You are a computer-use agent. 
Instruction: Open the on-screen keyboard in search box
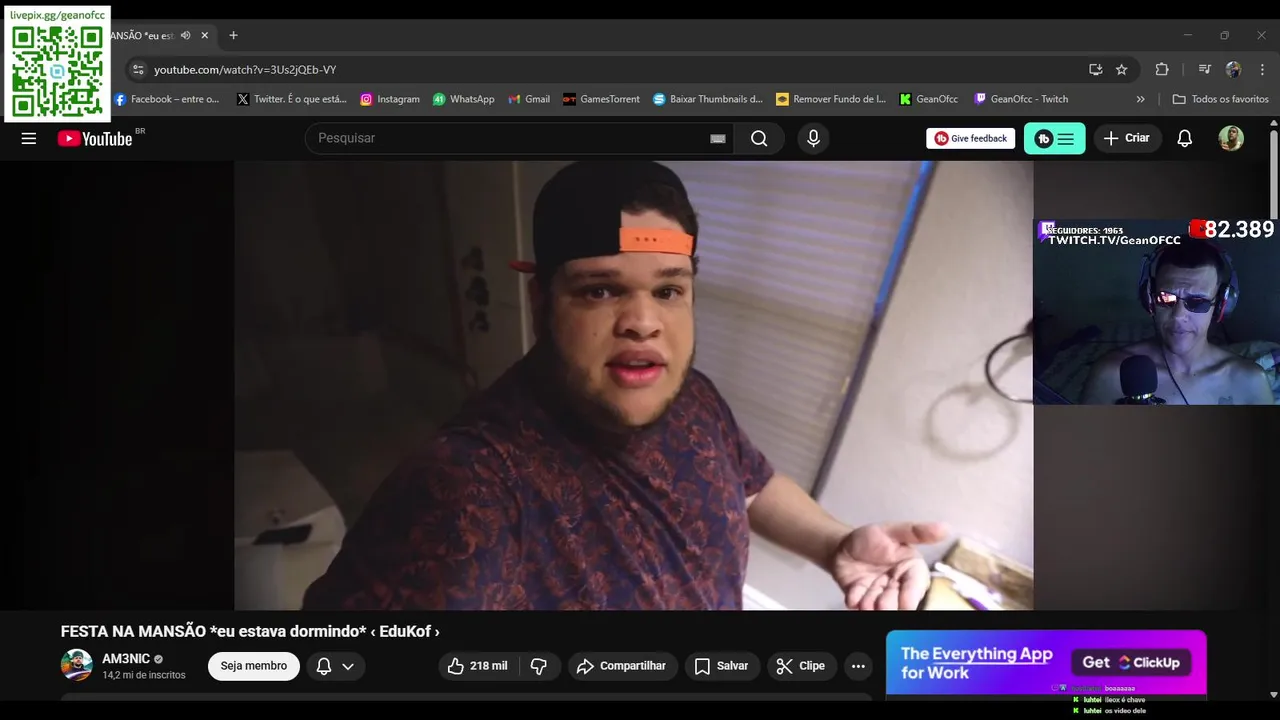click(718, 138)
